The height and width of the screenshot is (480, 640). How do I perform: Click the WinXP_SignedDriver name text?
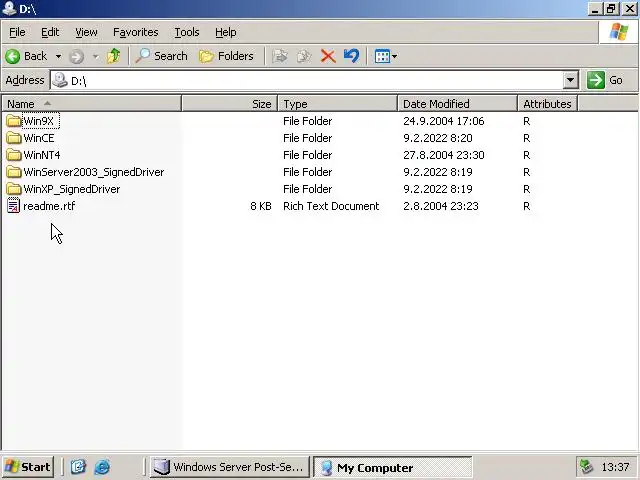tap(71, 189)
